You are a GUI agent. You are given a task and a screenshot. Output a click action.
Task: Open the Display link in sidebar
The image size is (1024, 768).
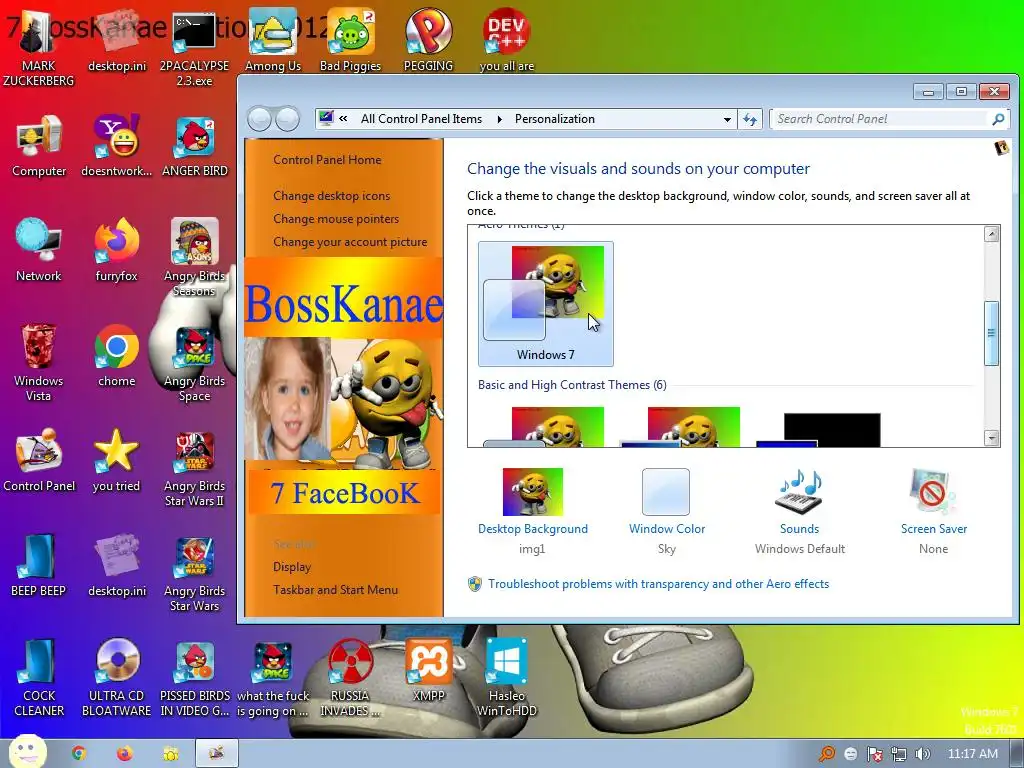pyautogui.click(x=292, y=567)
